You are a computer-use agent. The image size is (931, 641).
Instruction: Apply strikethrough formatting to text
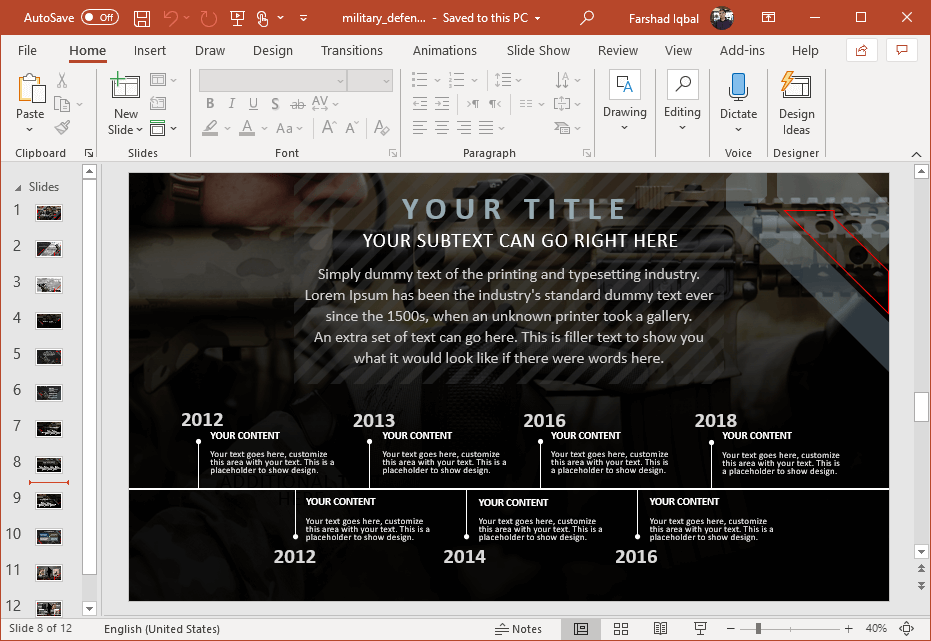tap(297, 103)
